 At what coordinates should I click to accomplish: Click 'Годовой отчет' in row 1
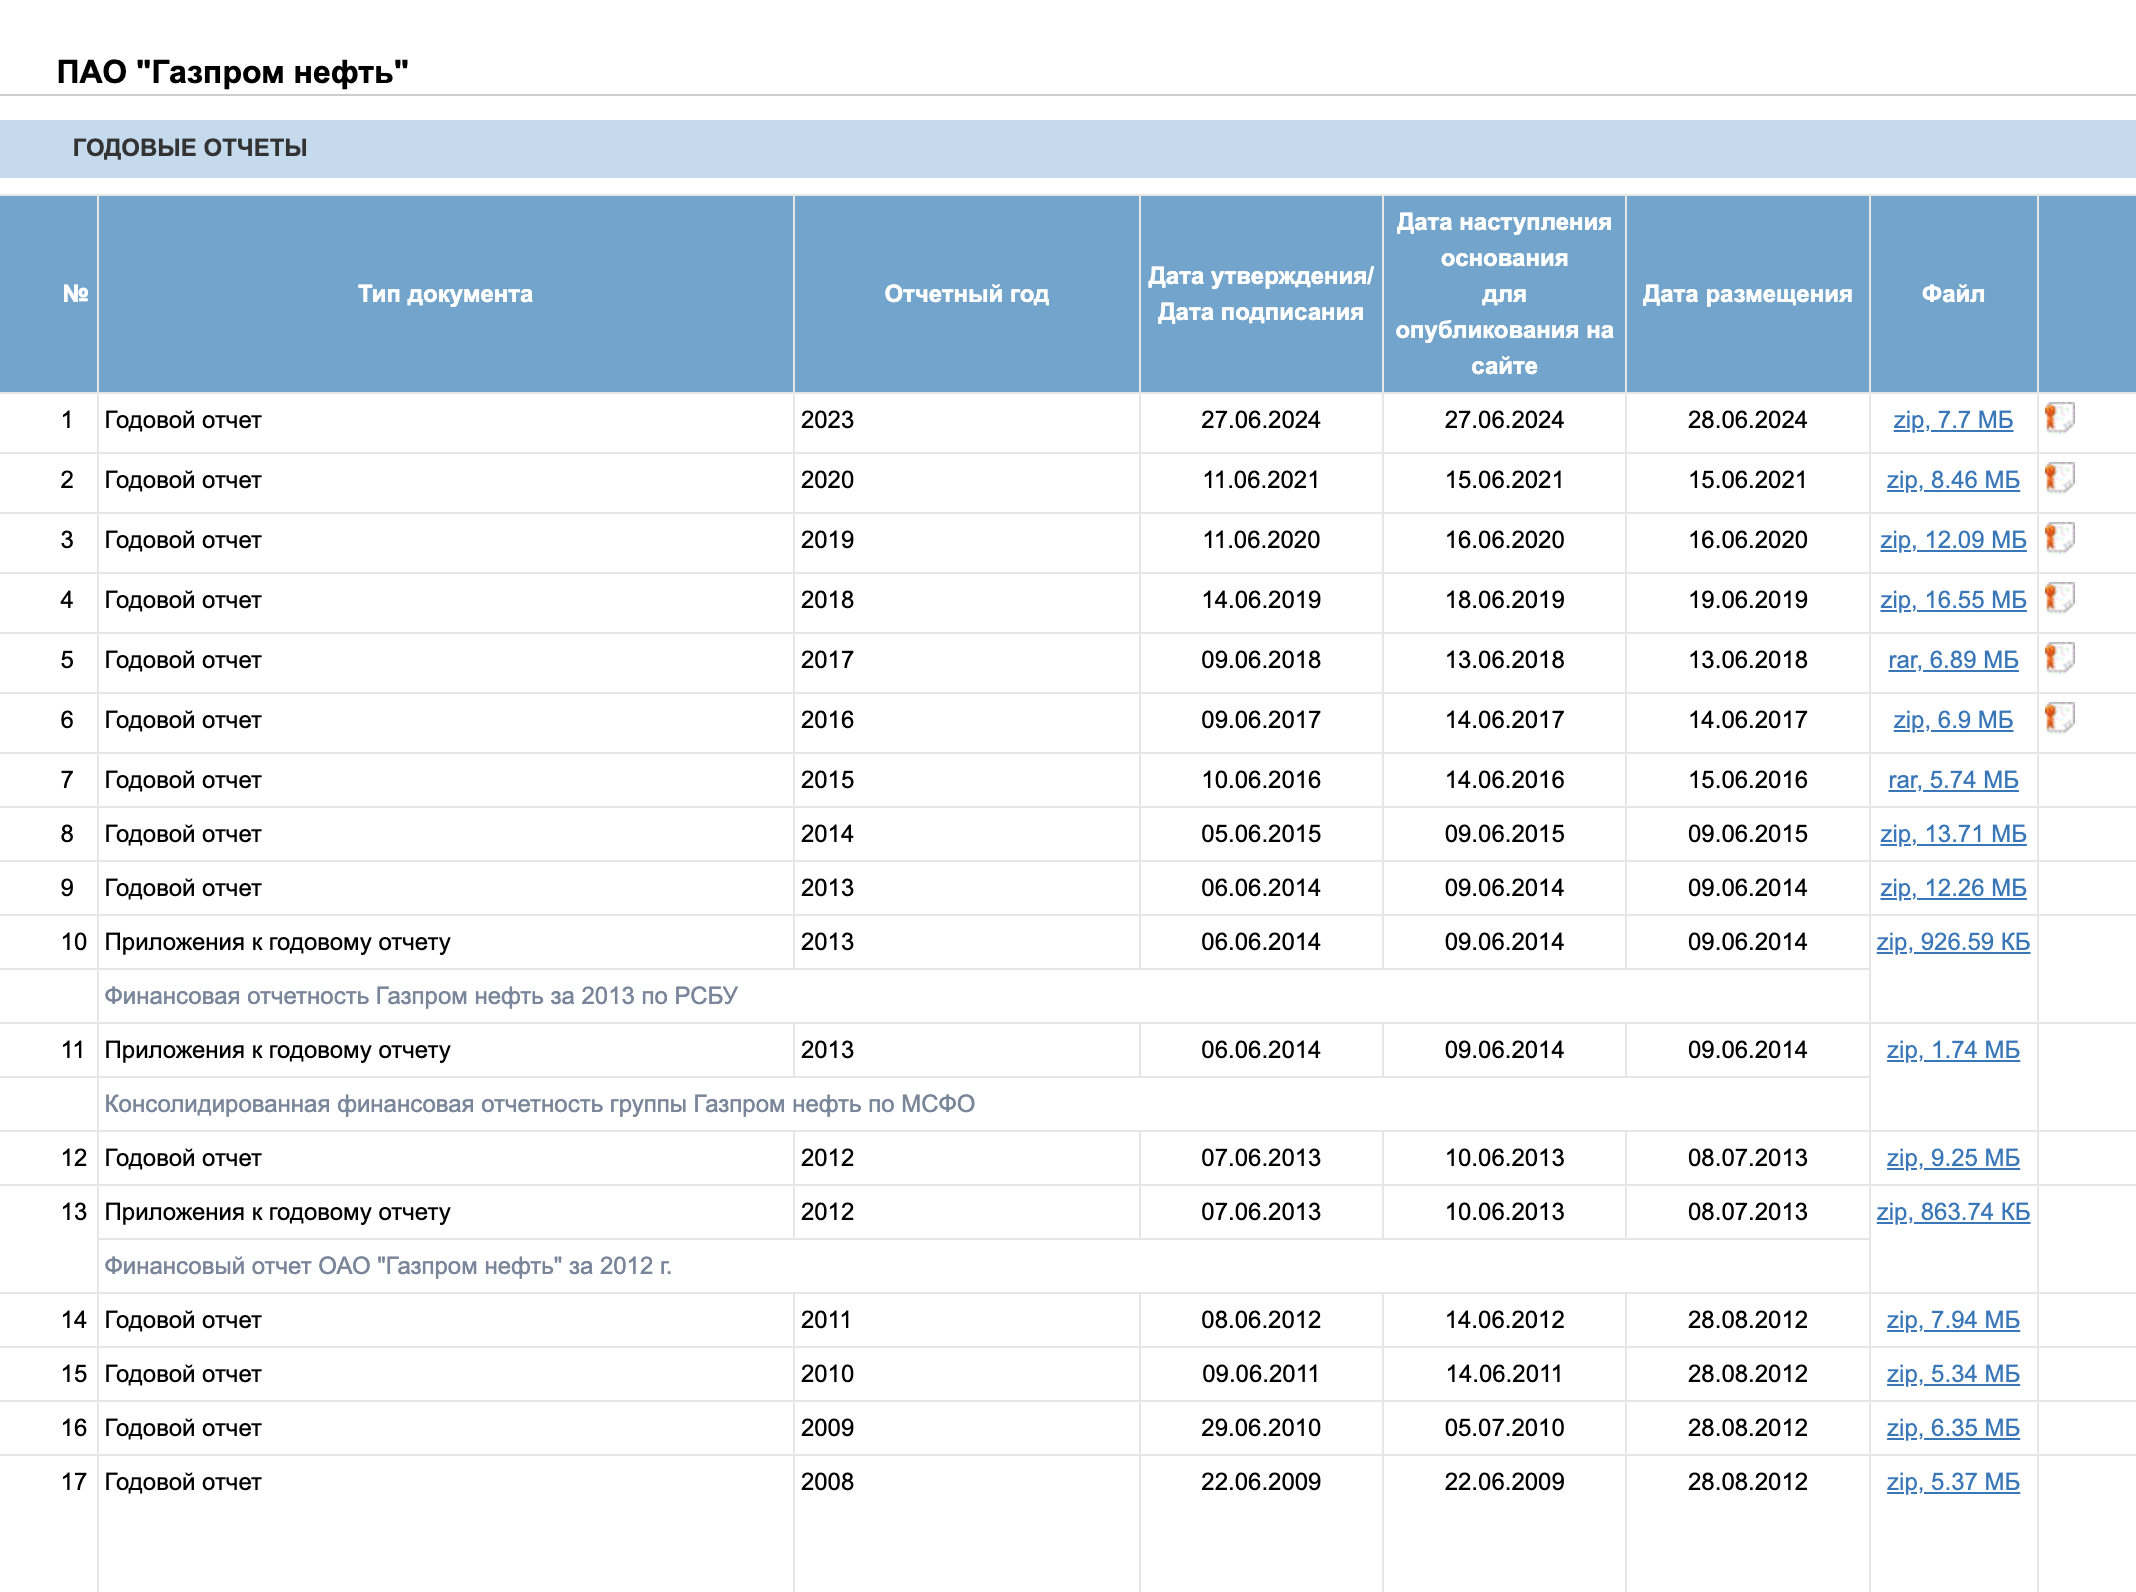coord(183,420)
